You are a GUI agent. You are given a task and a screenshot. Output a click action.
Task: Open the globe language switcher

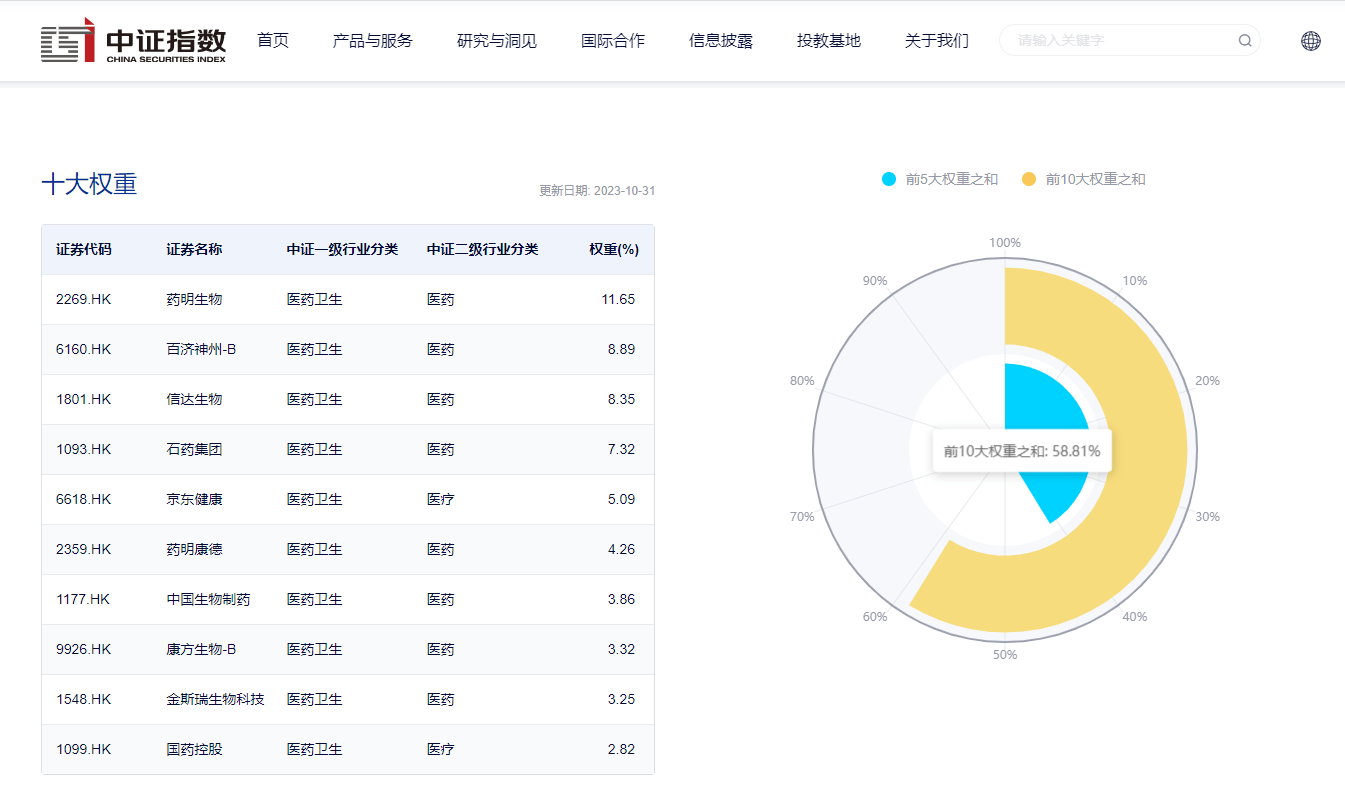[1310, 41]
